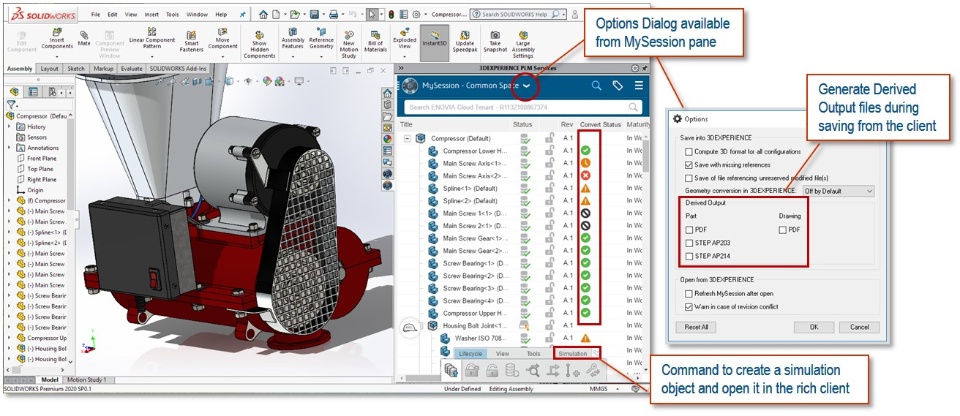960x416 pixels.
Task: Open Exploded View tool
Action: (x=405, y=40)
